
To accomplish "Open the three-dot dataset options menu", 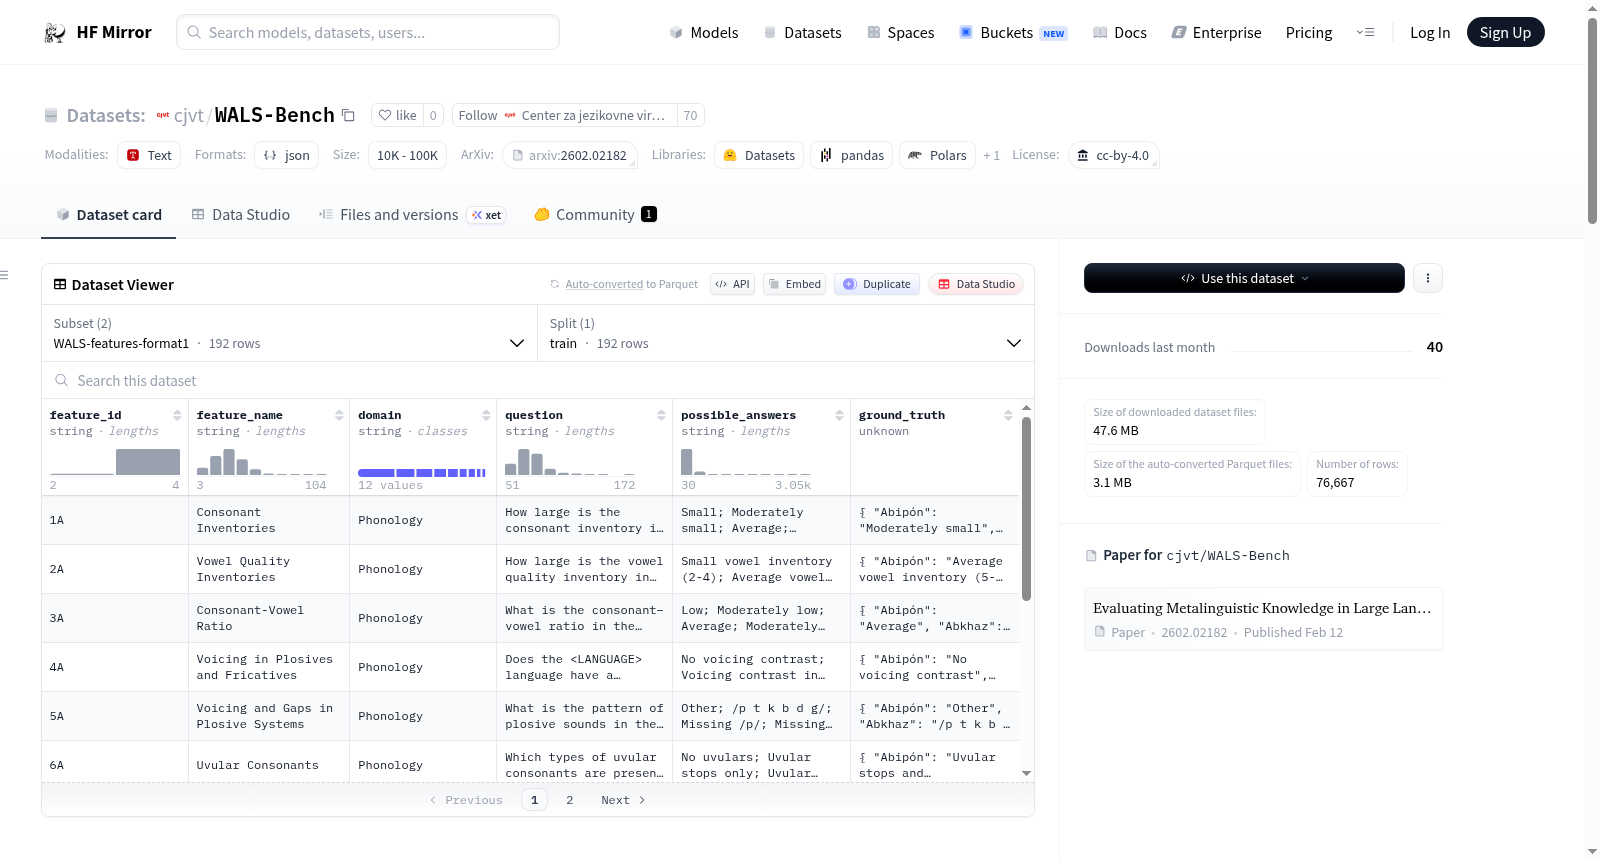I will tap(1428, 278).
